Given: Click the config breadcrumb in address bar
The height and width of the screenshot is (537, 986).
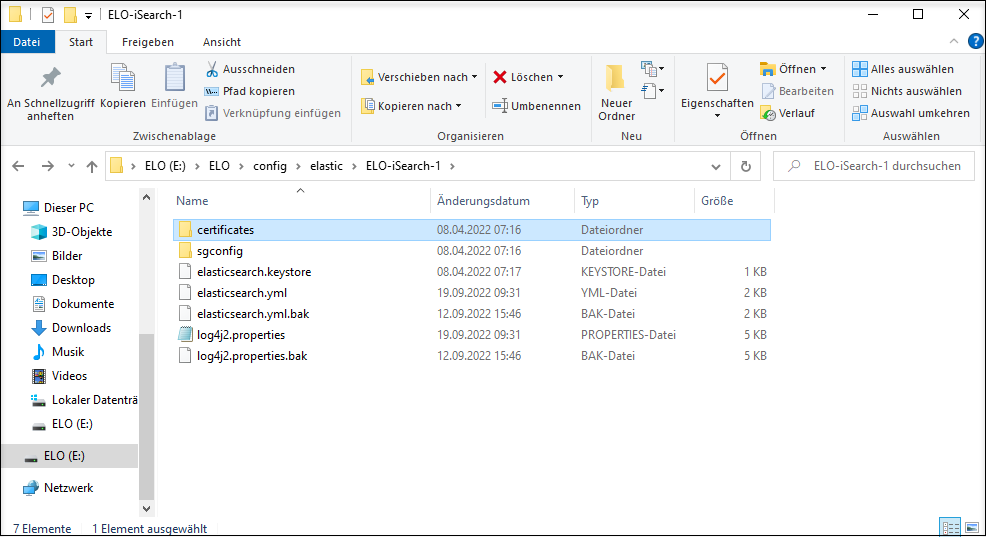Looking at the screenshot, I should click(x=270, y=166).
